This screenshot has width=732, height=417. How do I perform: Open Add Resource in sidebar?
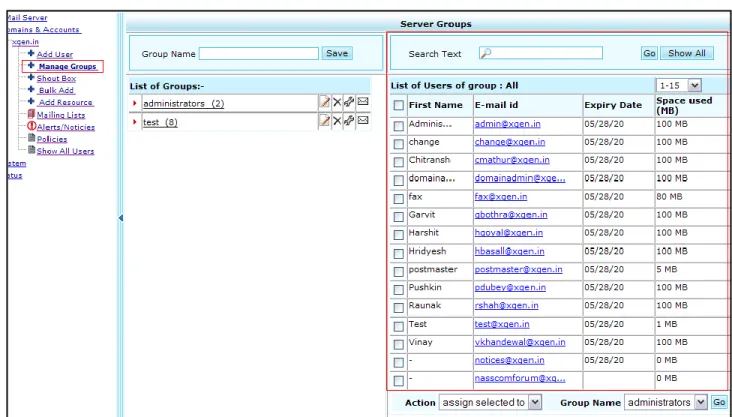click(x=66, y=103)
